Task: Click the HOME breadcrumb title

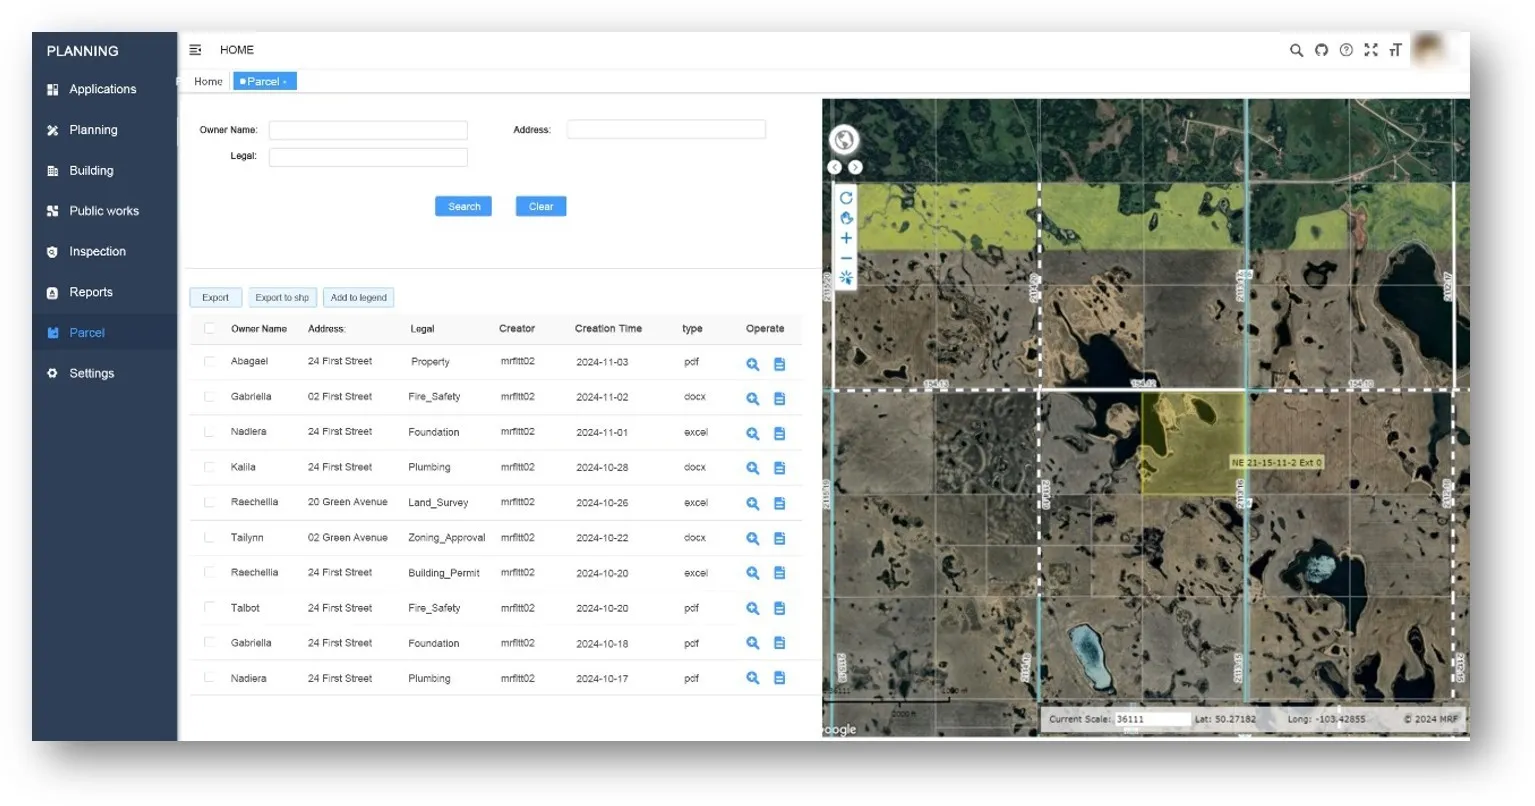Action: (x=237, y=50)
